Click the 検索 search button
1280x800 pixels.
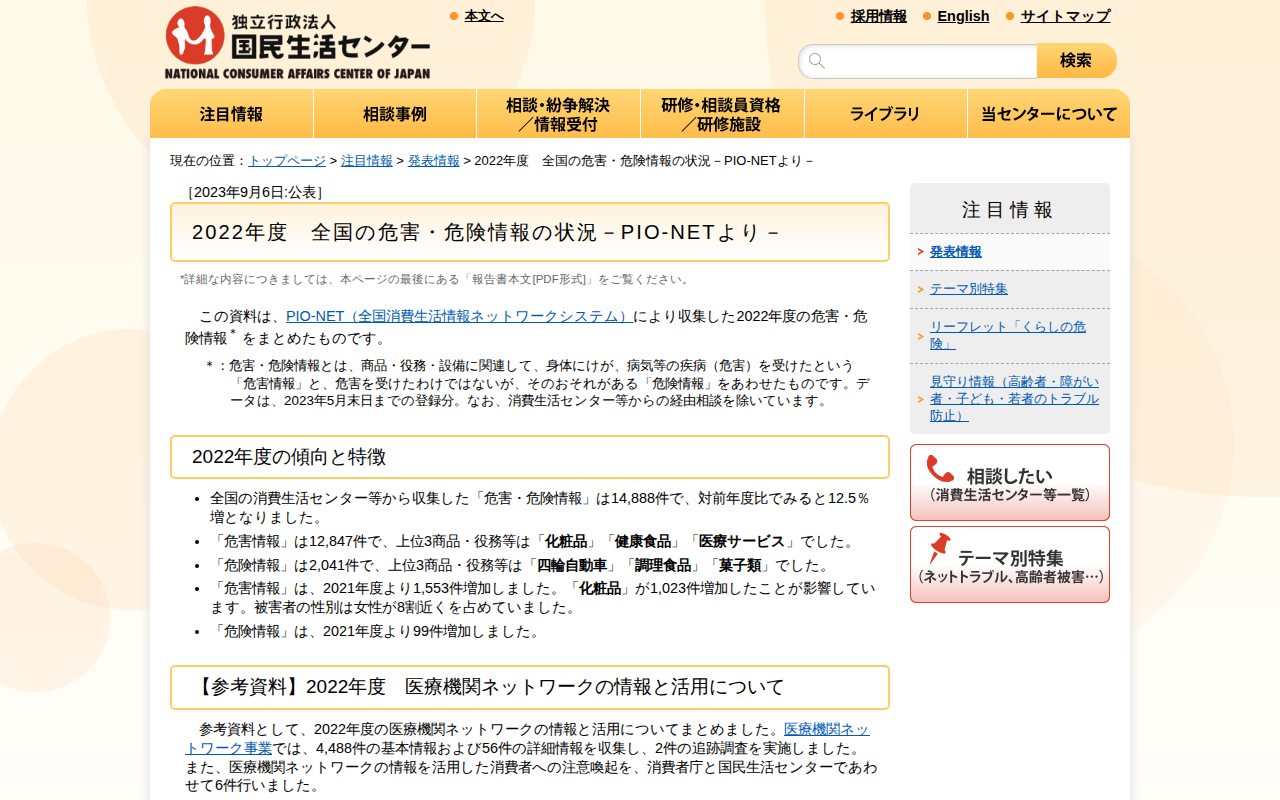(x=1076, y=61)
